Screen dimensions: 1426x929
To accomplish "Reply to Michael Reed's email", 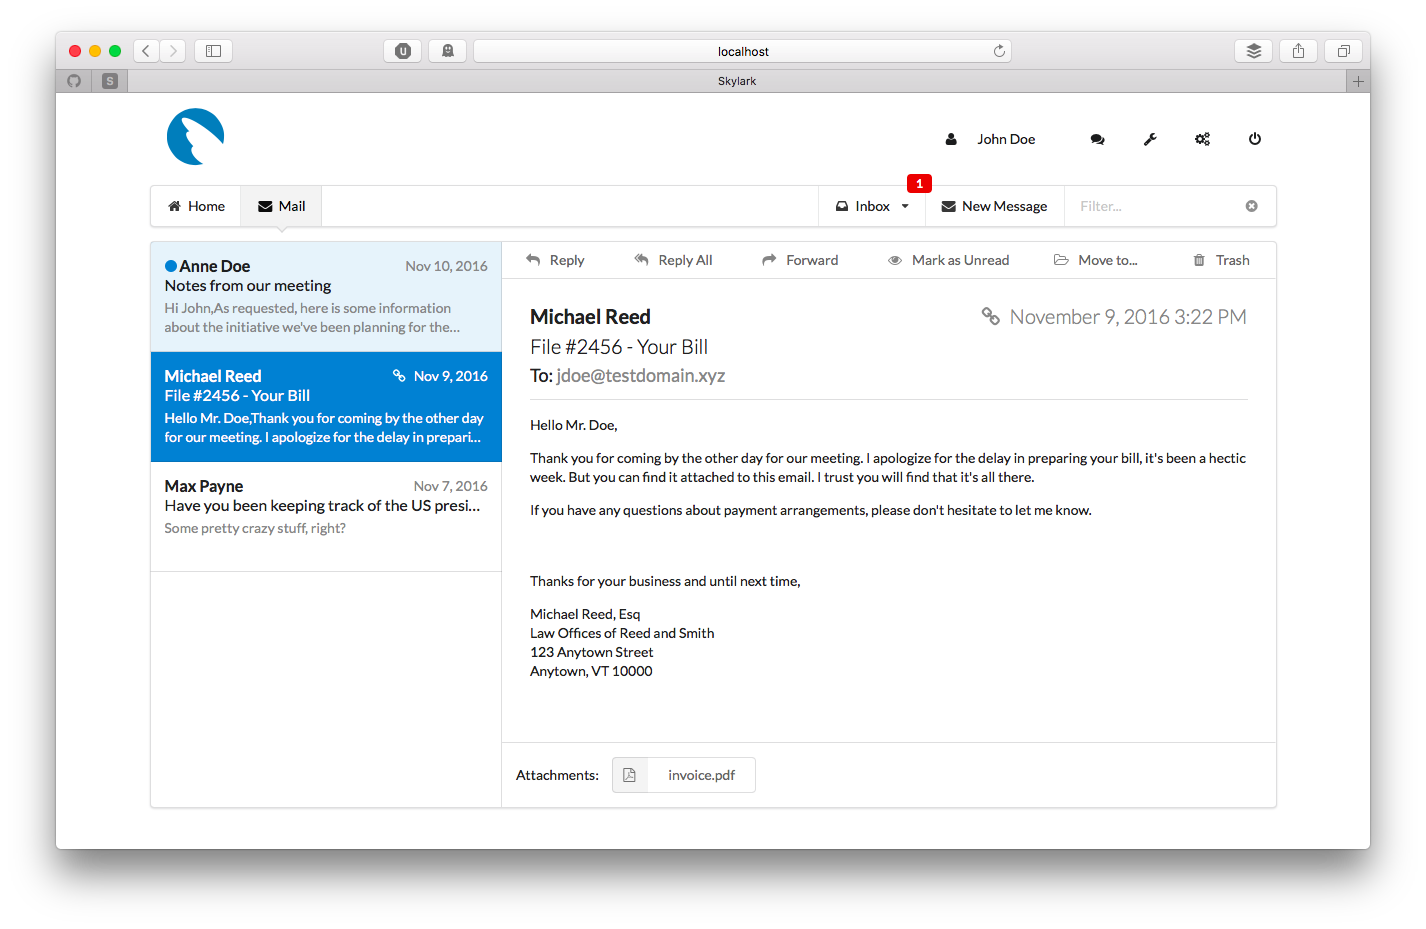I will (x=555, y=260).
